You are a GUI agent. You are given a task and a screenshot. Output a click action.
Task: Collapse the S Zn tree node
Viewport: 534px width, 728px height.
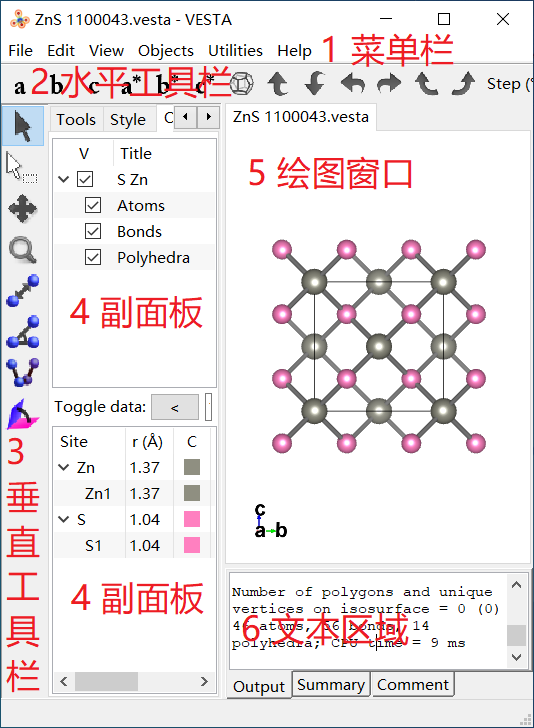click(x=64, y=179)
